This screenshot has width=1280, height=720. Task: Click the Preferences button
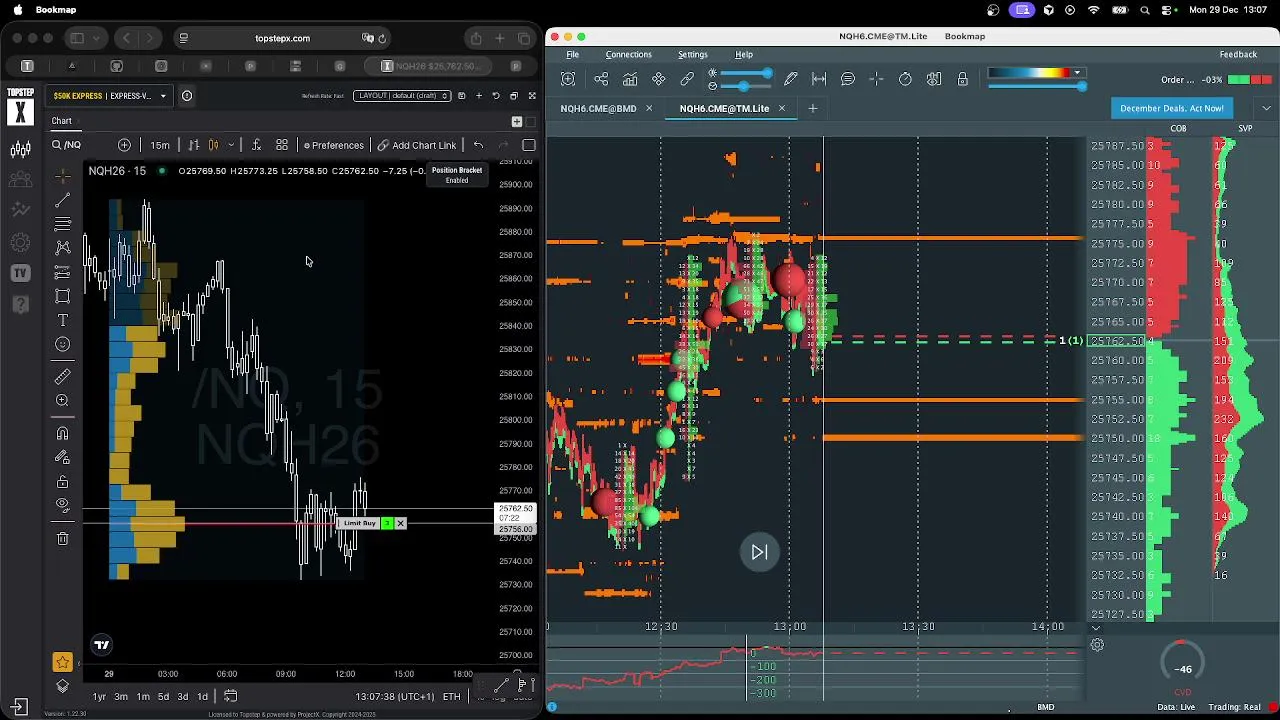tap(334, 145)
